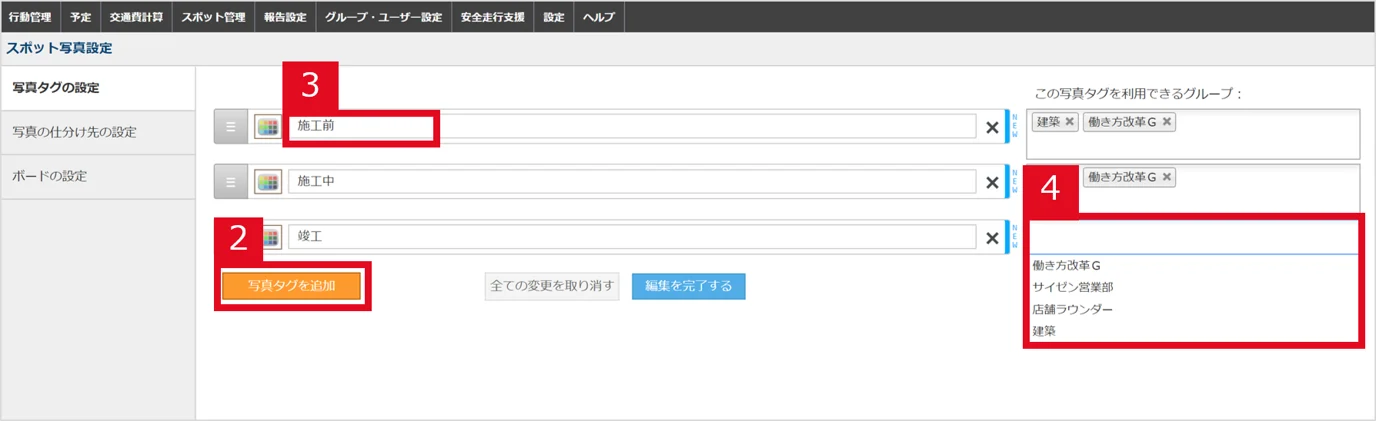
Task: Grab the drag handle of the 施工前 row
Action: coord(230,127)
